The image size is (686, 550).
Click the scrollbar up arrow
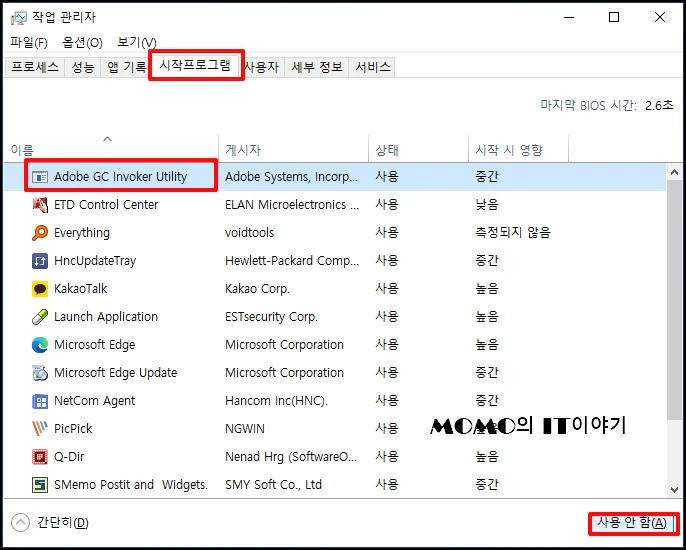point(674,172)
